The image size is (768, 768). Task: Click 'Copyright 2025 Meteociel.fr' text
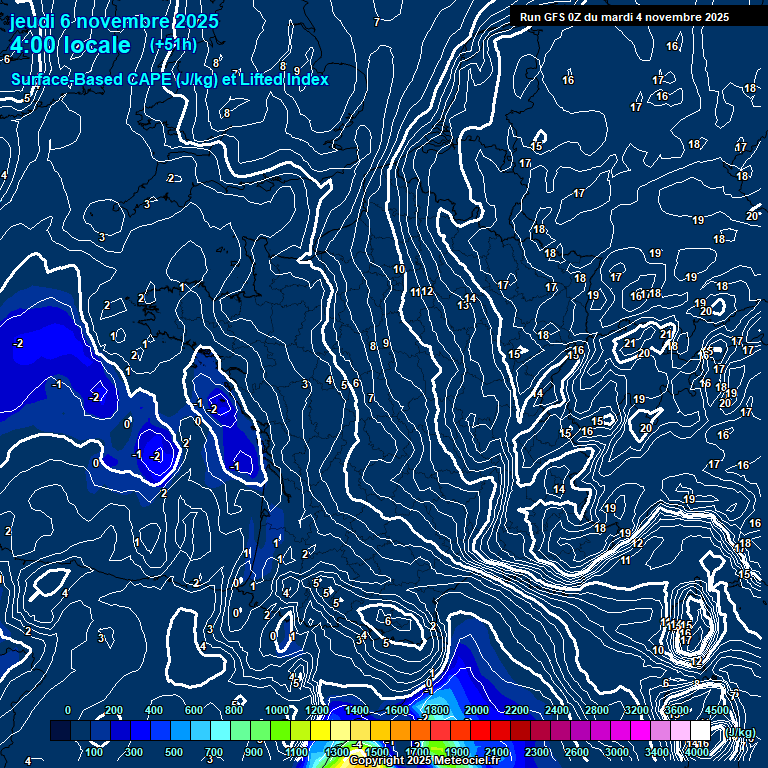pyautogui.click(x=424, y=760)
